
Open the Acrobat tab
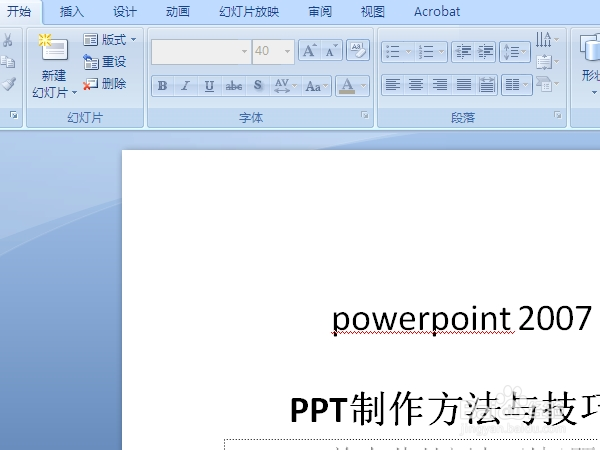point(437,12)
